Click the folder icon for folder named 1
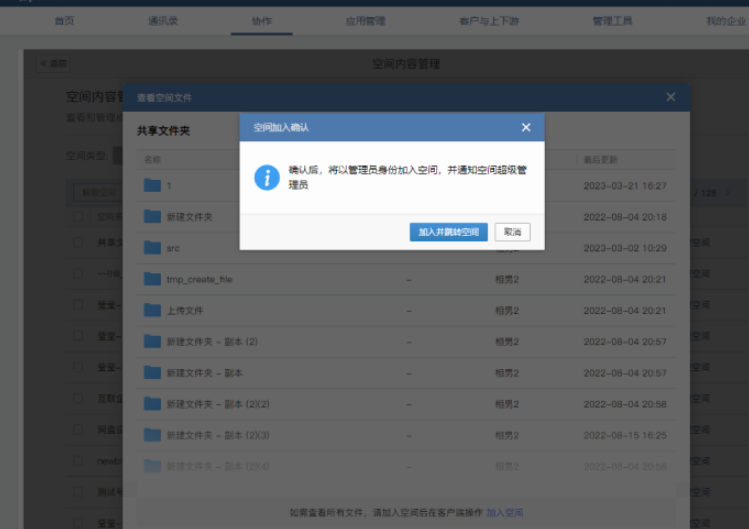749x529 pixels. [x=152, y=185]
